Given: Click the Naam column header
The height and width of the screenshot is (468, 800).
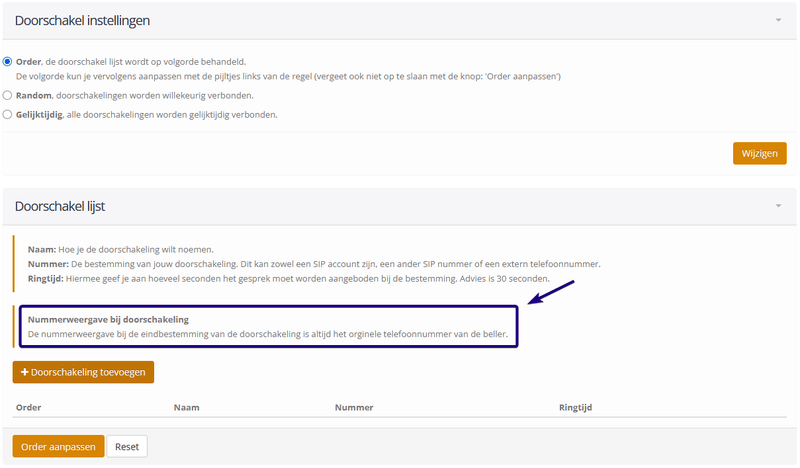Looking at the screenshot, I should point(186,408).
